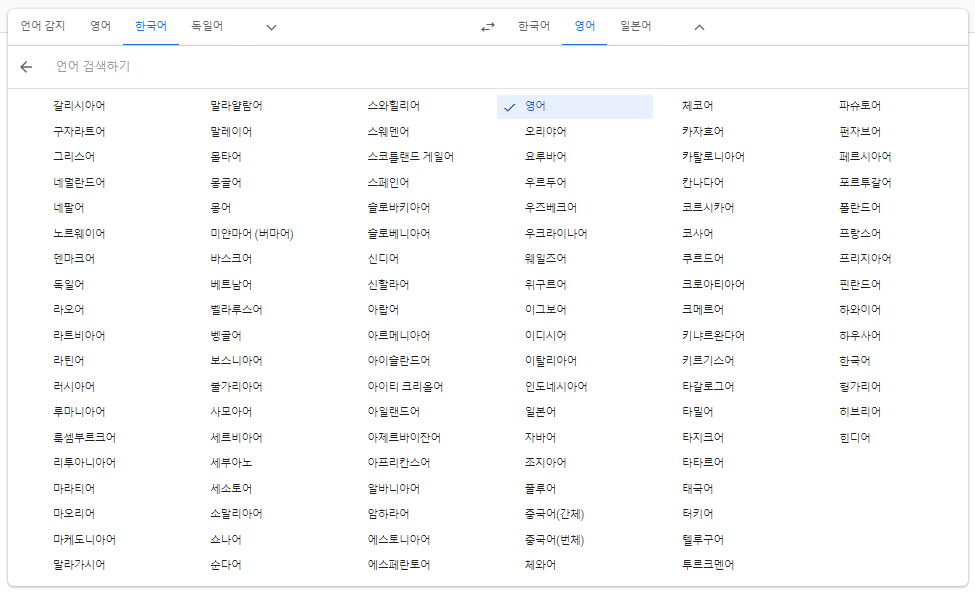Select the 독일어 source language tab

pyautogui.click(x=207, y=26)
